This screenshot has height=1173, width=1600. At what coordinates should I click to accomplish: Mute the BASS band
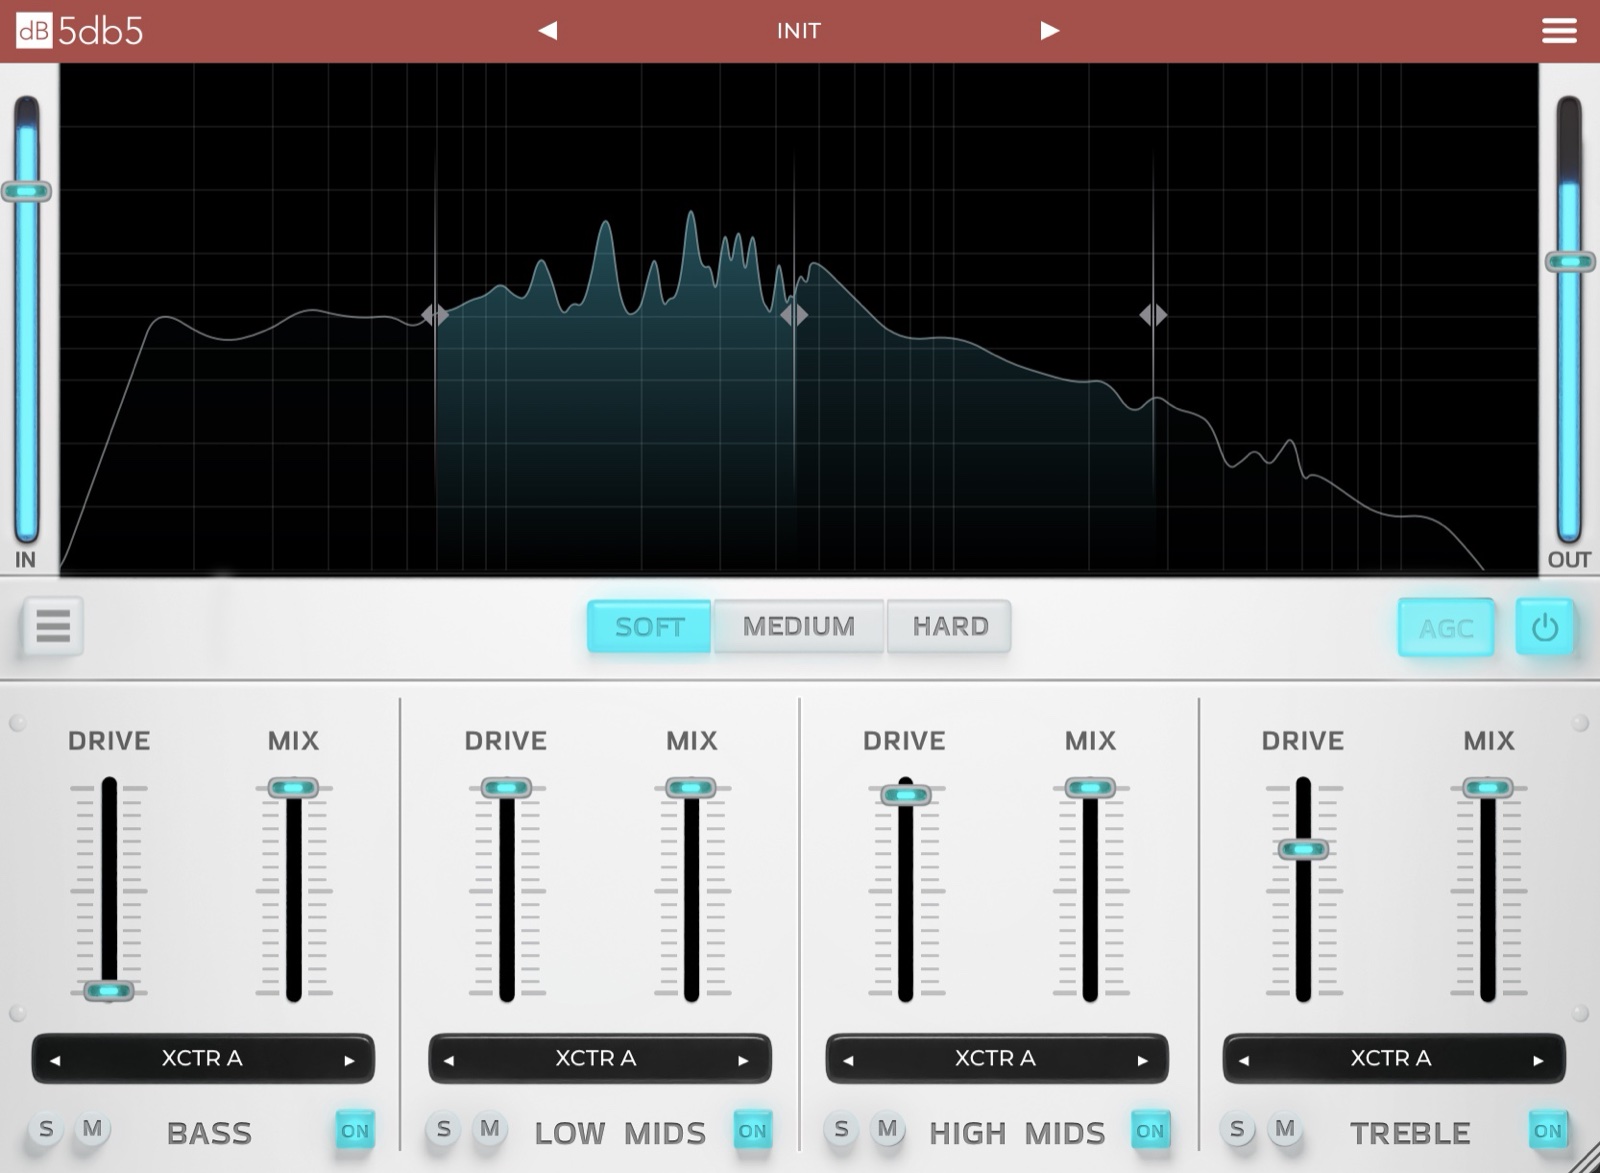92,1130
